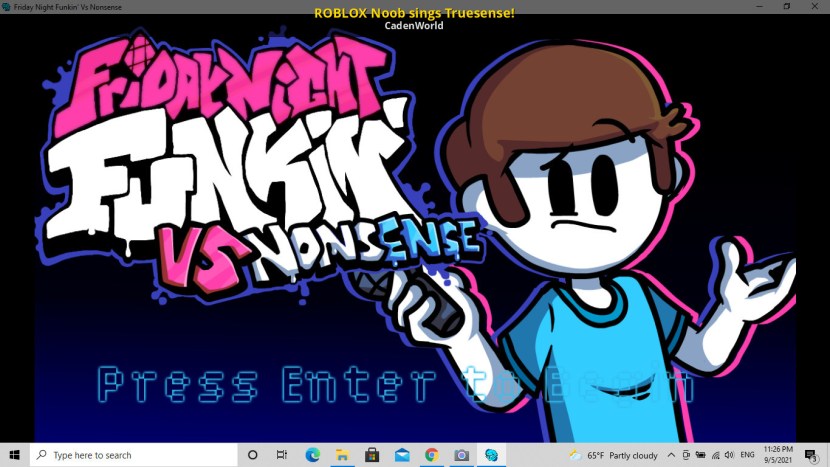
Task: Switch the ENG input language
Action: (x=747, y=455)
